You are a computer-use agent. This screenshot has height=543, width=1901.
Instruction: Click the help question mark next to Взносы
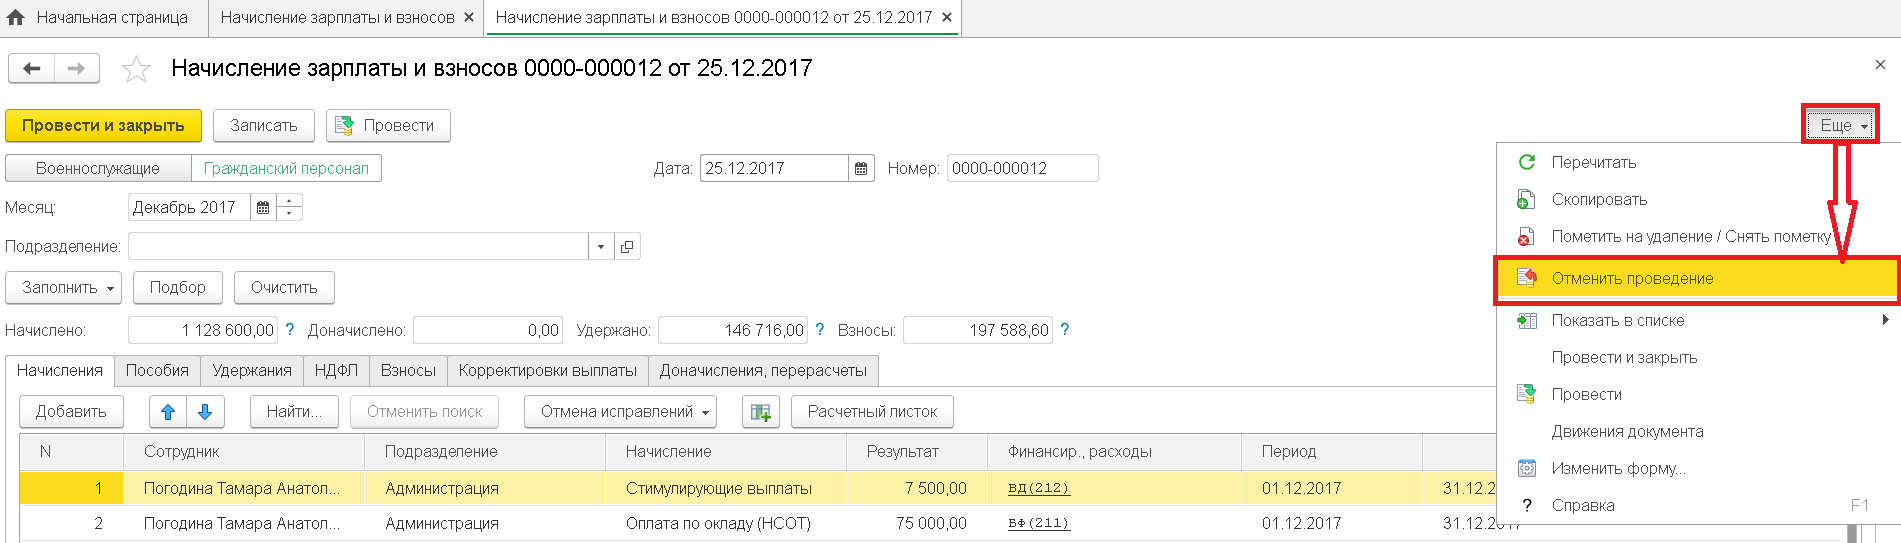point(1065,329)
